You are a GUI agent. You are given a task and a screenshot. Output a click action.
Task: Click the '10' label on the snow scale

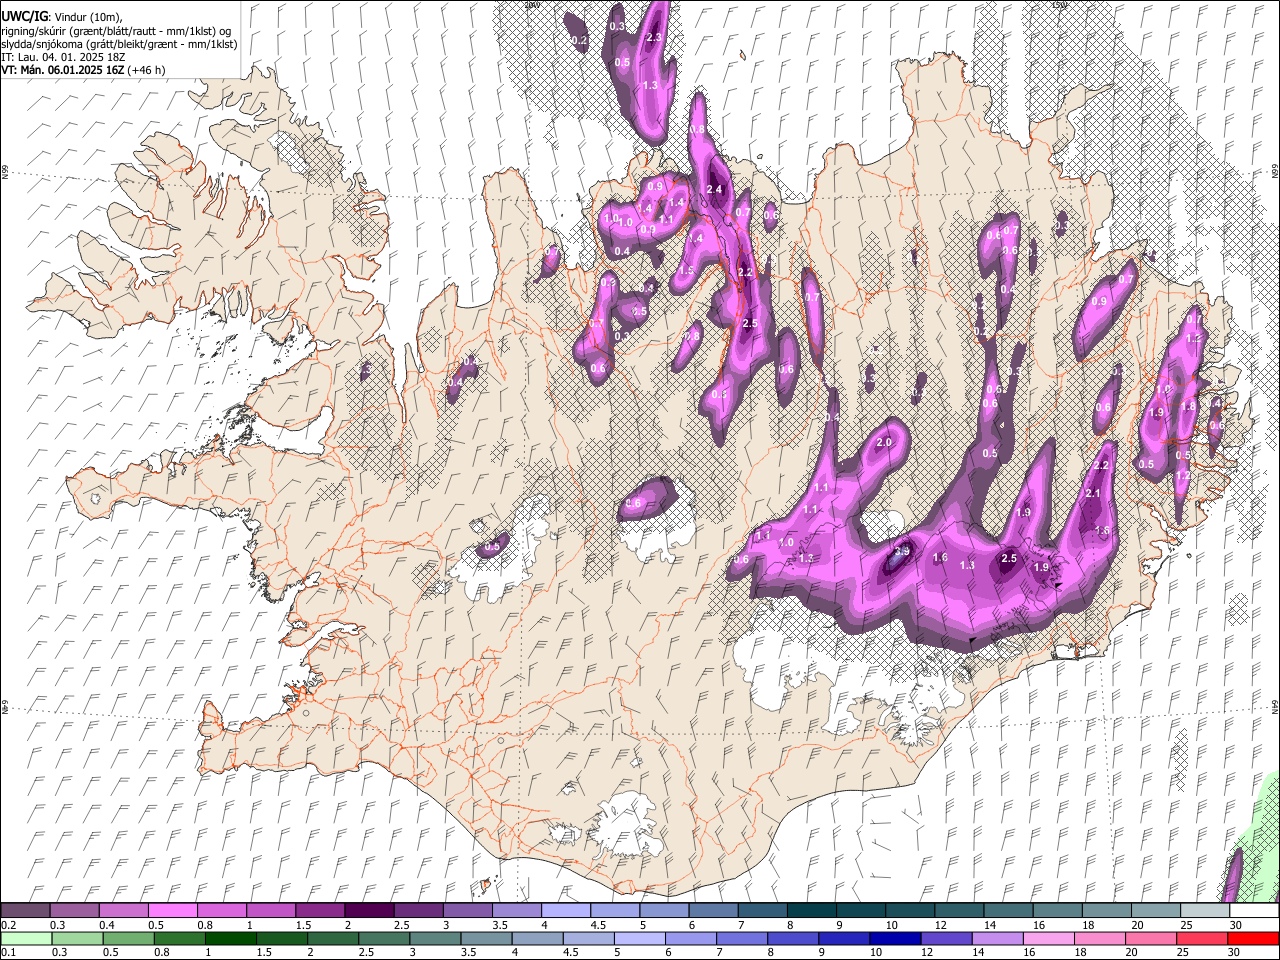point(891,925)
